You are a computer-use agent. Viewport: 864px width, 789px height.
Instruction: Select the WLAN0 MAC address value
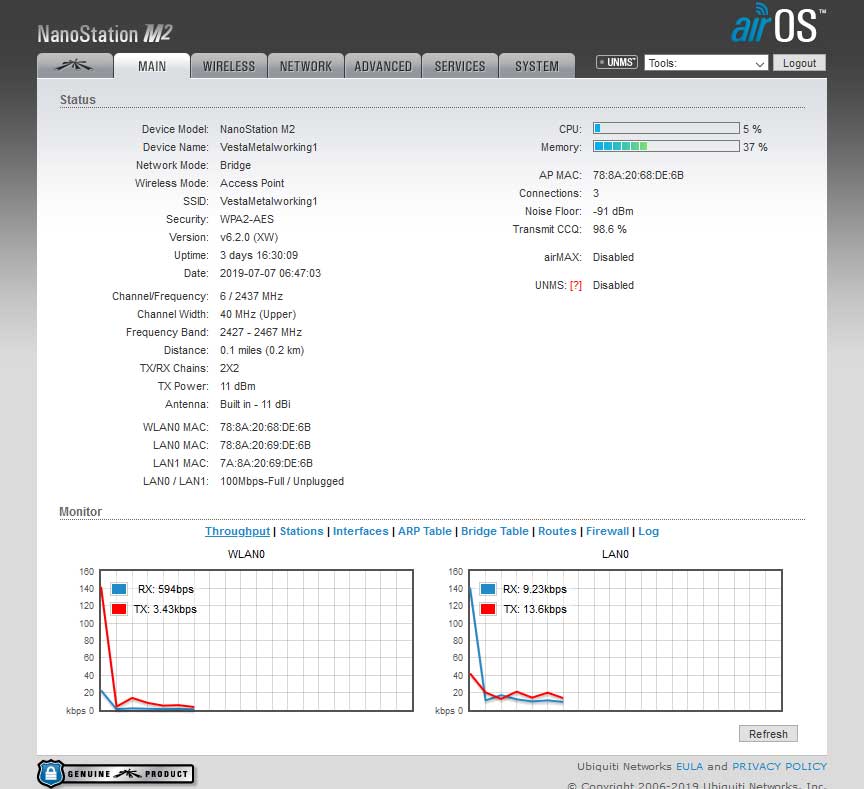coord(265,427)
